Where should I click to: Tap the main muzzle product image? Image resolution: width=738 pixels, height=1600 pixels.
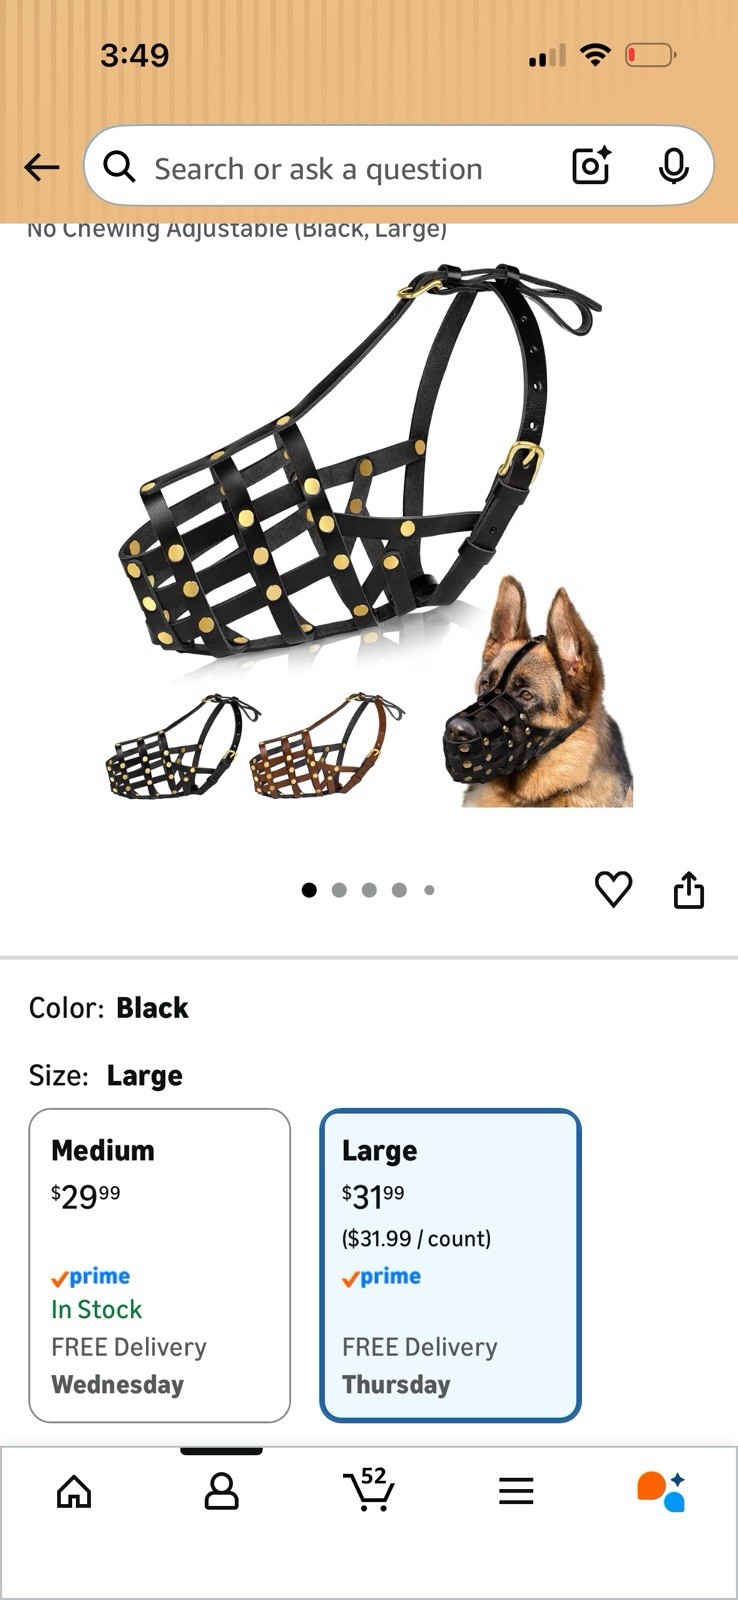[360, 460]
